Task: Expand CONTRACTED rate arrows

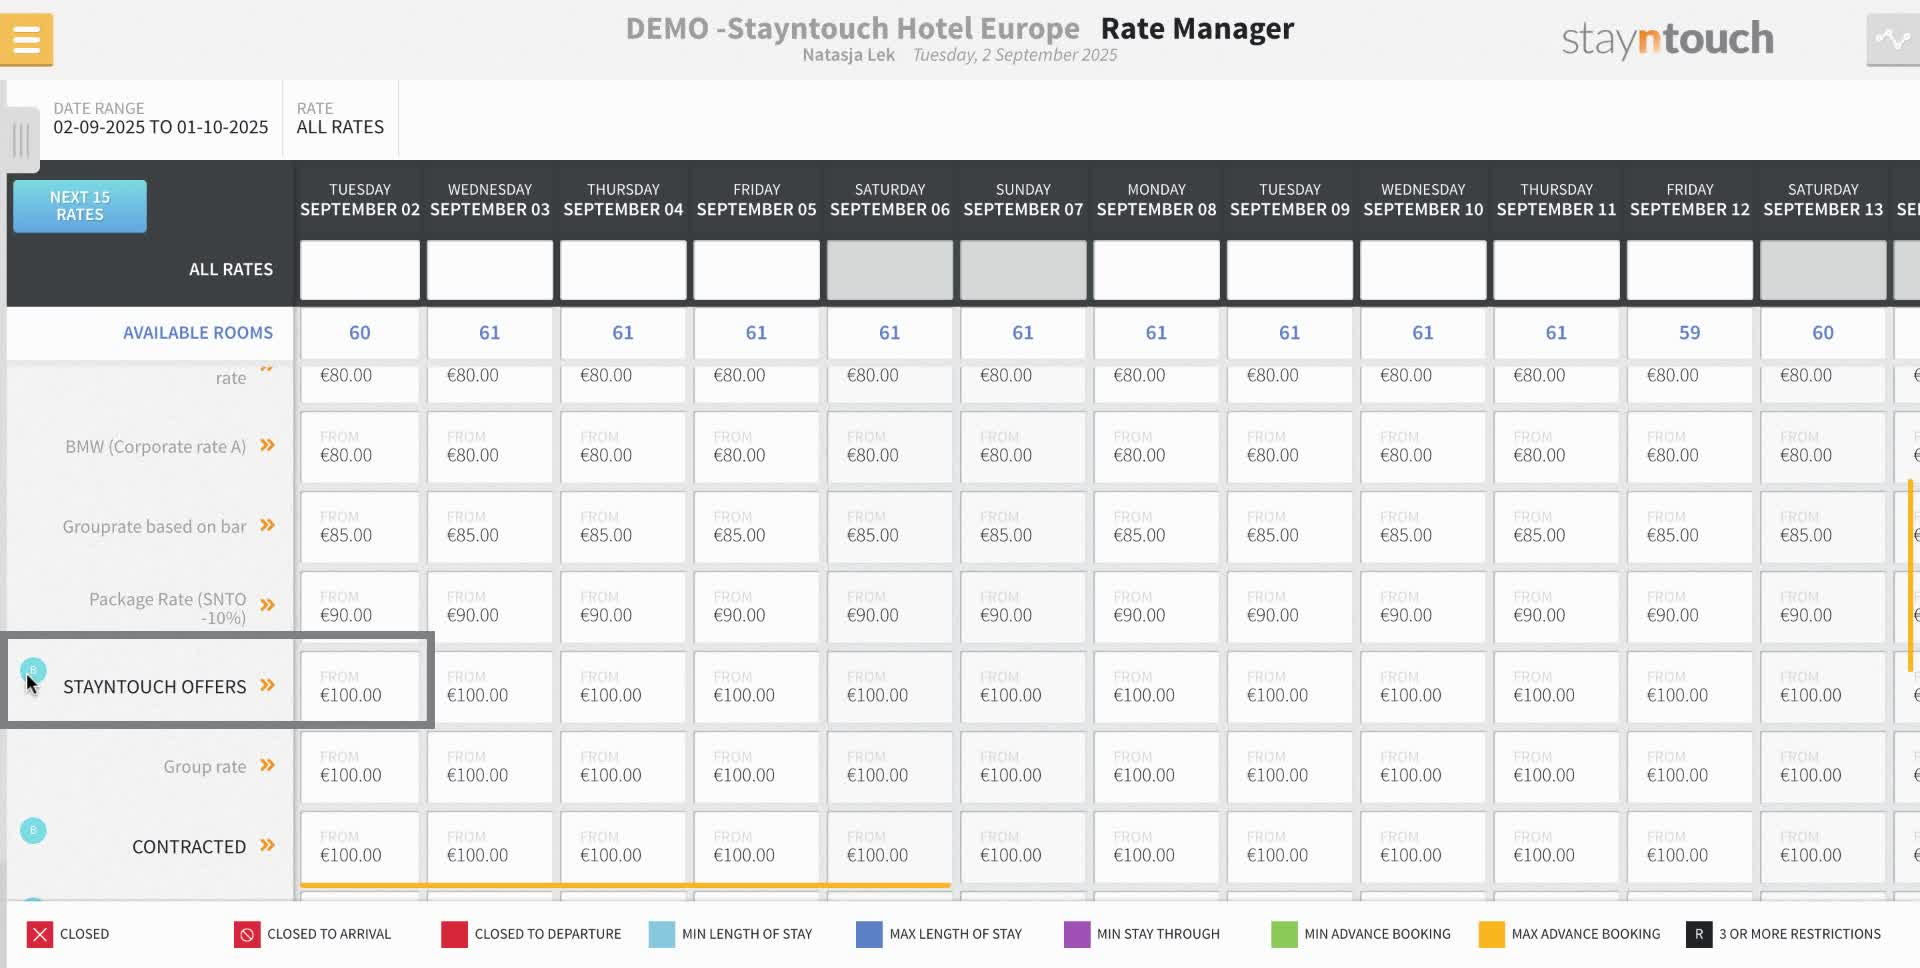Action: [267, 845]
